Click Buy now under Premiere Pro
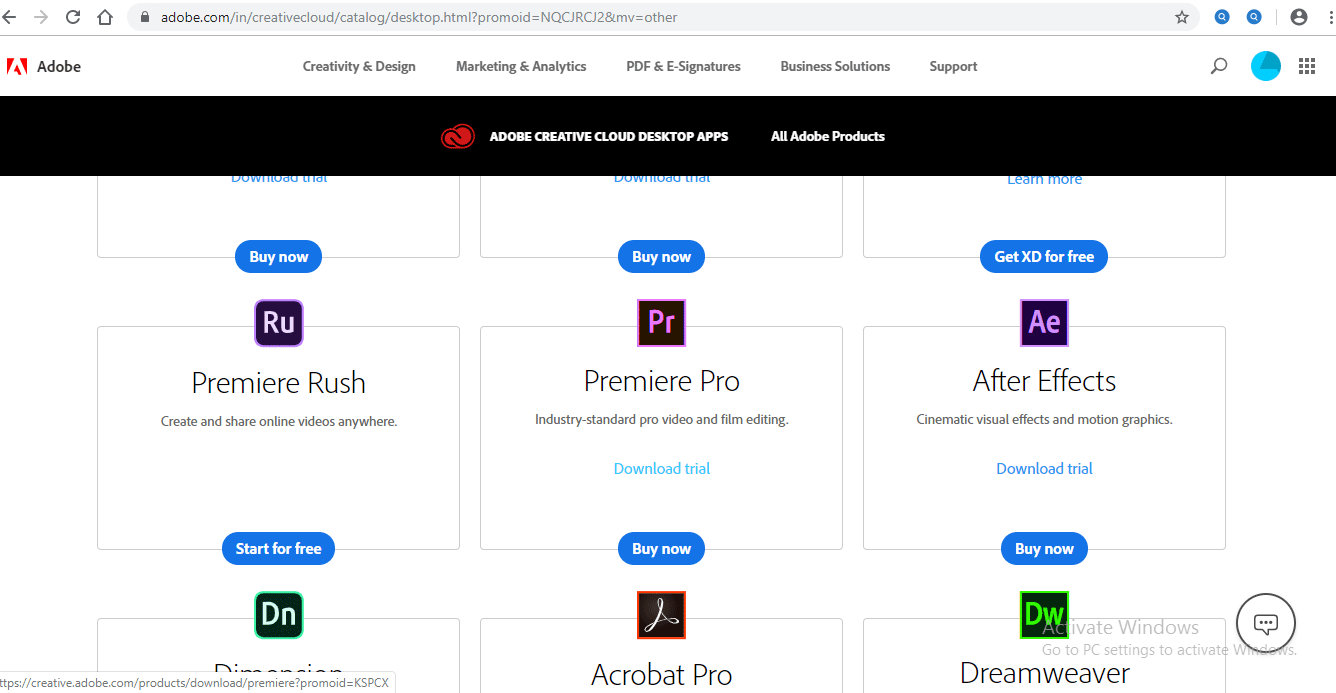 tap(662, 548)
